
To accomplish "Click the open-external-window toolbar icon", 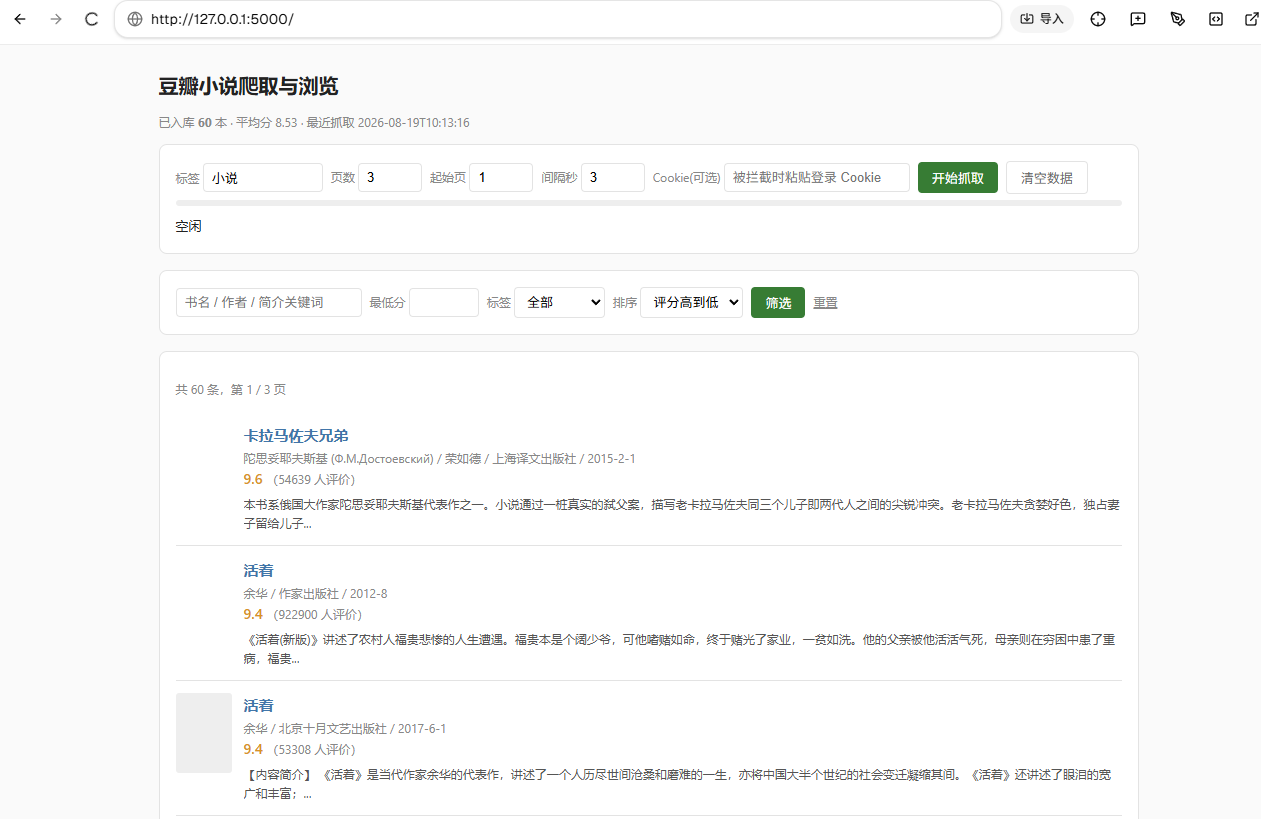I will 1251,19.
